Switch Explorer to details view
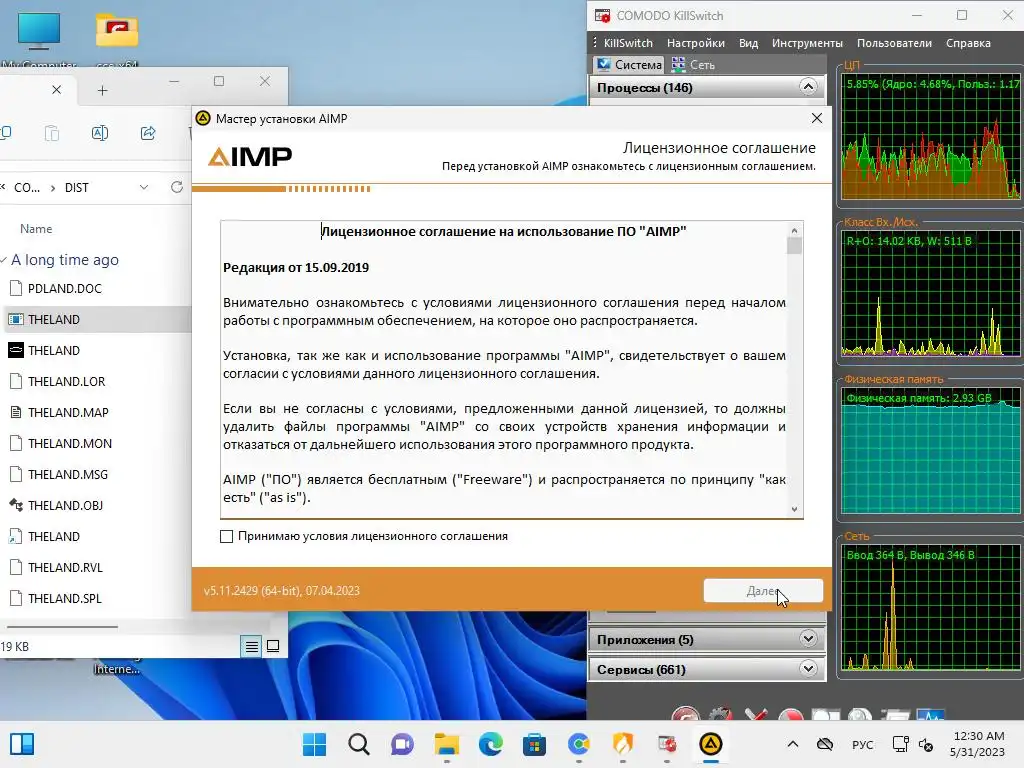Viewport: 1024px width, 768px height. tap(251, 647)
